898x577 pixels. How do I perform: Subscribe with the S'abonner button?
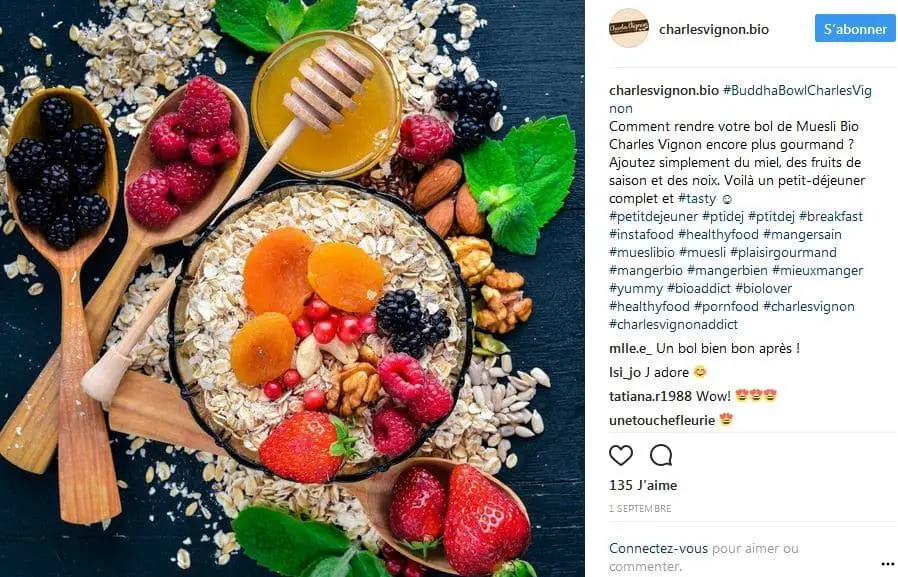coord(855,29)
